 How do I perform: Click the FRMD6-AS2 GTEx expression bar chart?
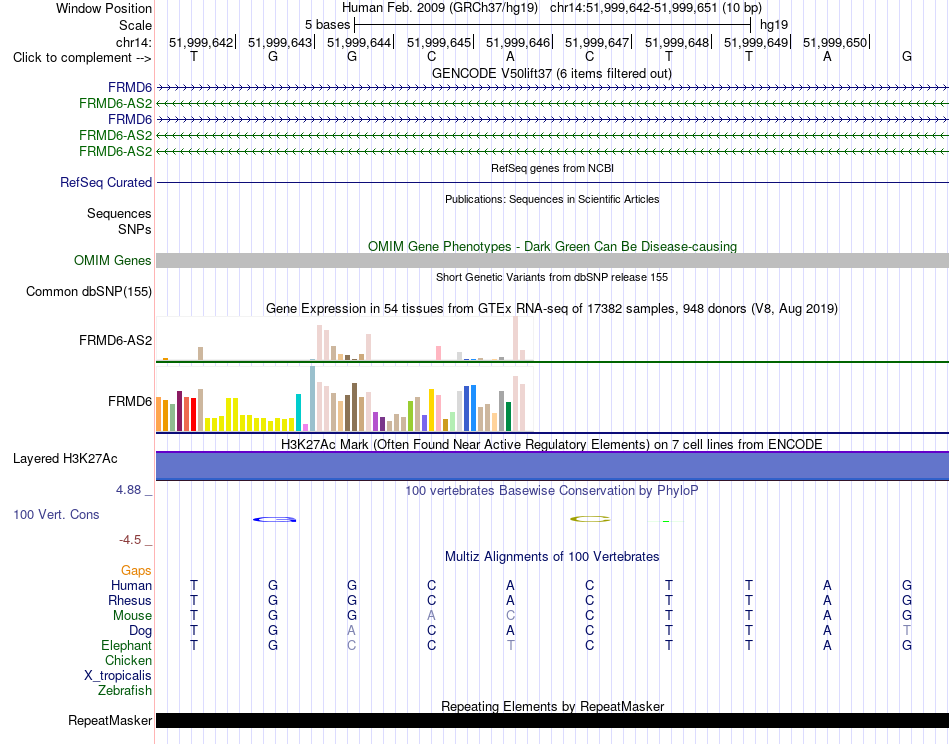click(x=345, y=339)
